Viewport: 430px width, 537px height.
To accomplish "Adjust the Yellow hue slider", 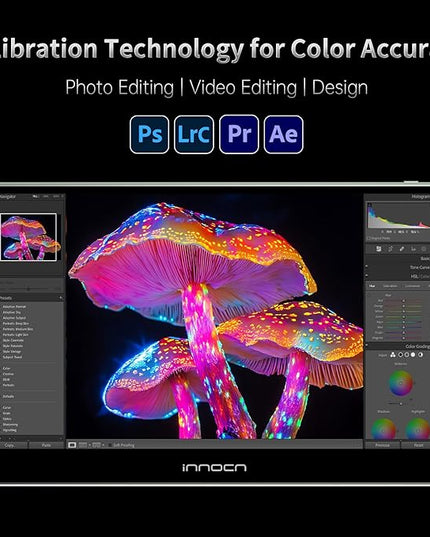I will point(404,311).
